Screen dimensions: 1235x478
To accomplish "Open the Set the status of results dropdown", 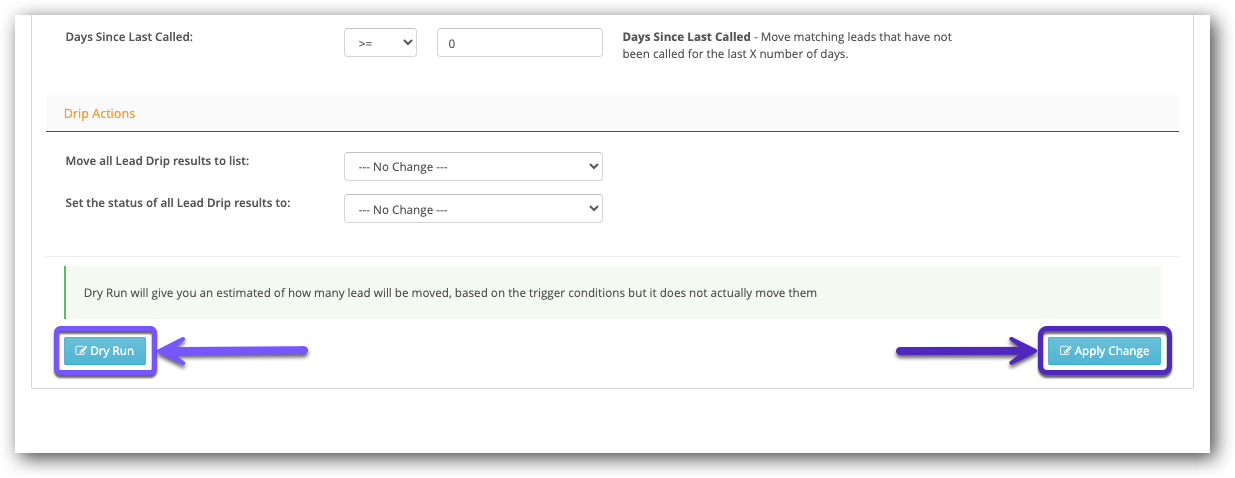I will tap(473, 209).
